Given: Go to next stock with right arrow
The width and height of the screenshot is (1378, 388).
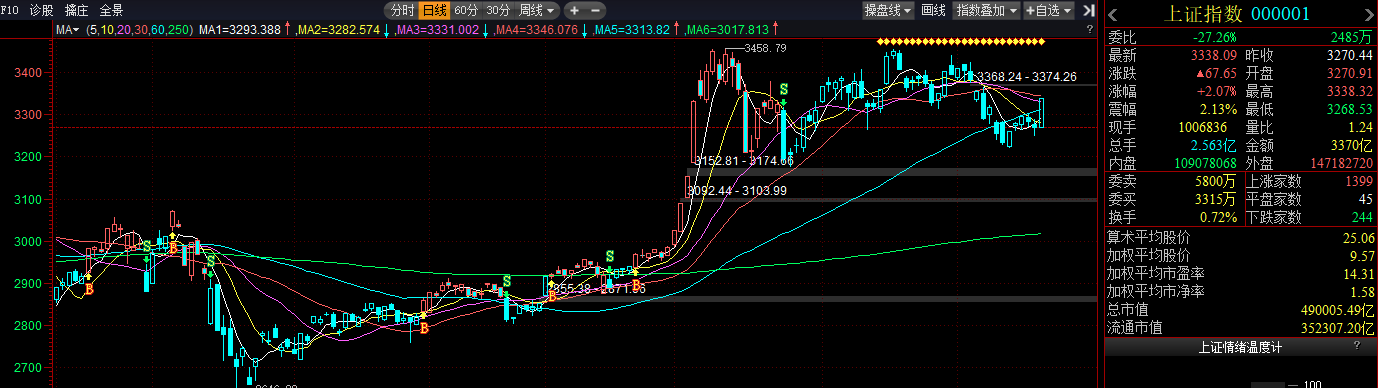Looking at the screenshot, I should 1368,14.
